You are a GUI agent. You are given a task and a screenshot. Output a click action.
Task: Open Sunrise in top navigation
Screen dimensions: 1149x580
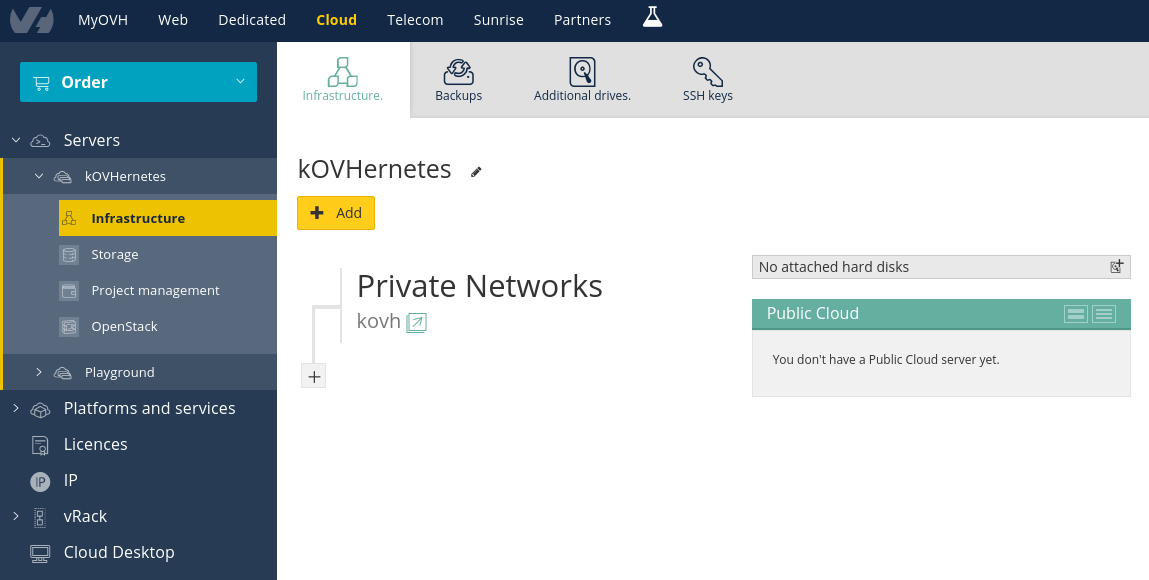(498, 20)
